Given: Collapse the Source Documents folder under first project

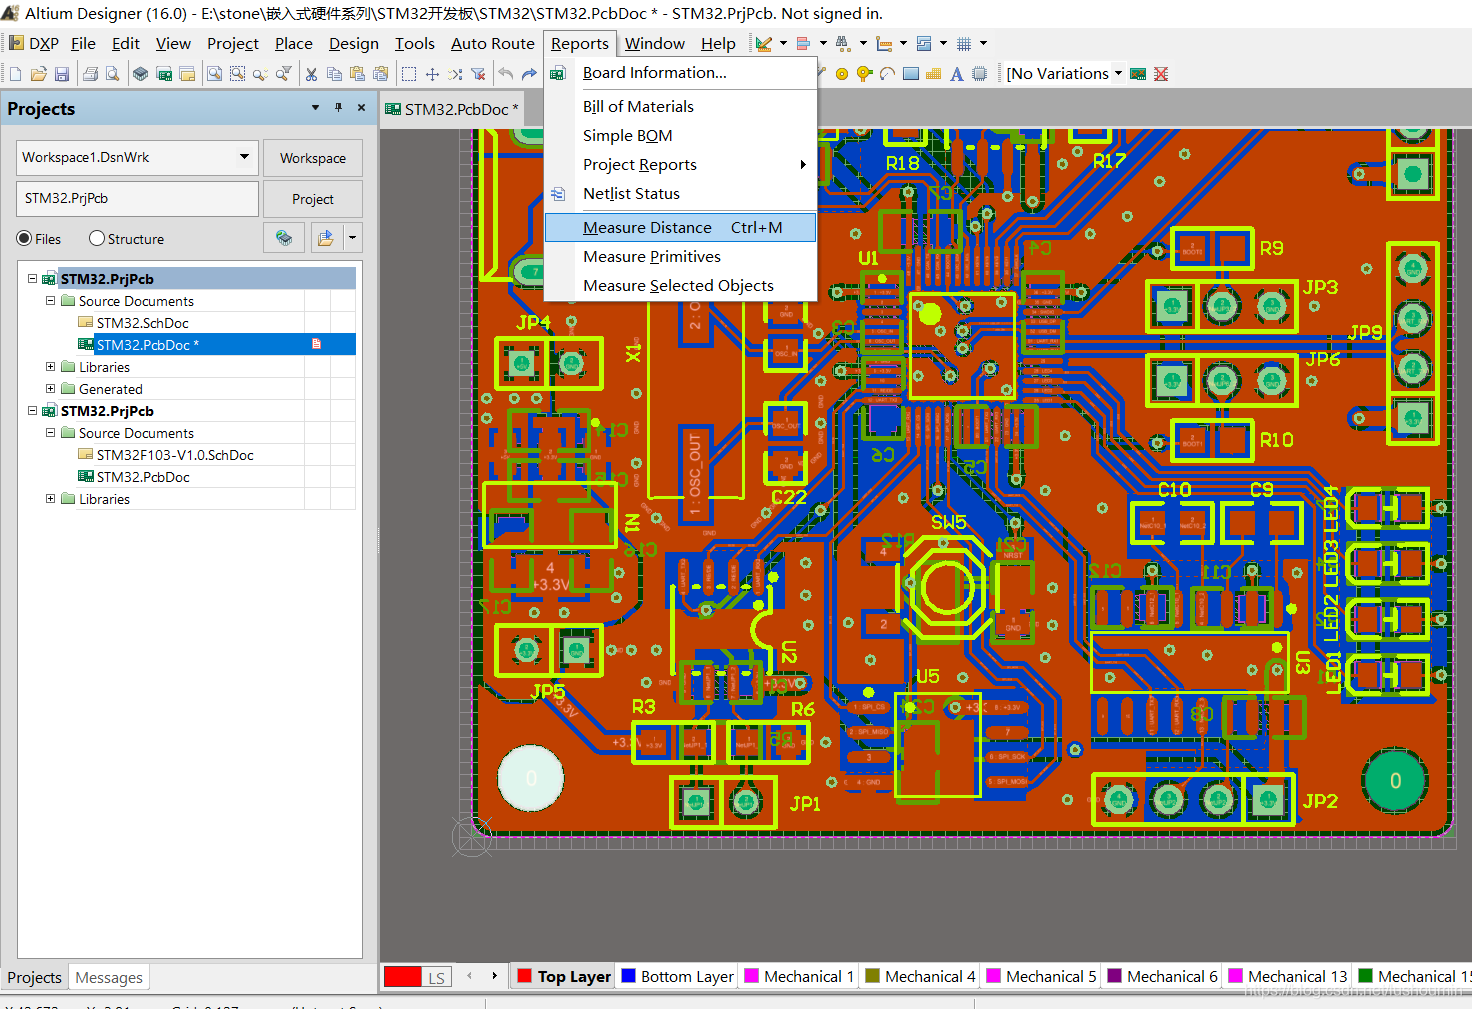Looking at the screenshot, I should click(50, 301).
